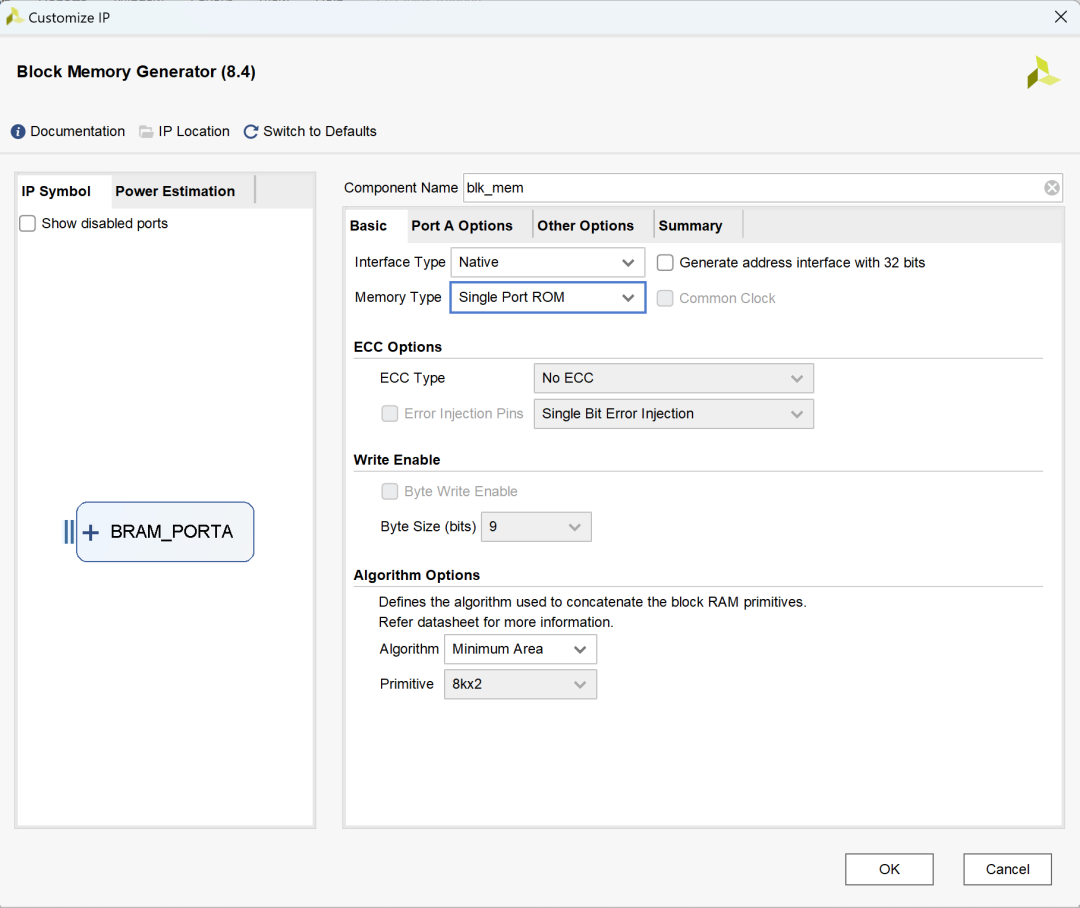This screenshot has width=1080, height=908.
Task: Click the Switch to Defaults refresh icon
Action: tap(251, 132)
